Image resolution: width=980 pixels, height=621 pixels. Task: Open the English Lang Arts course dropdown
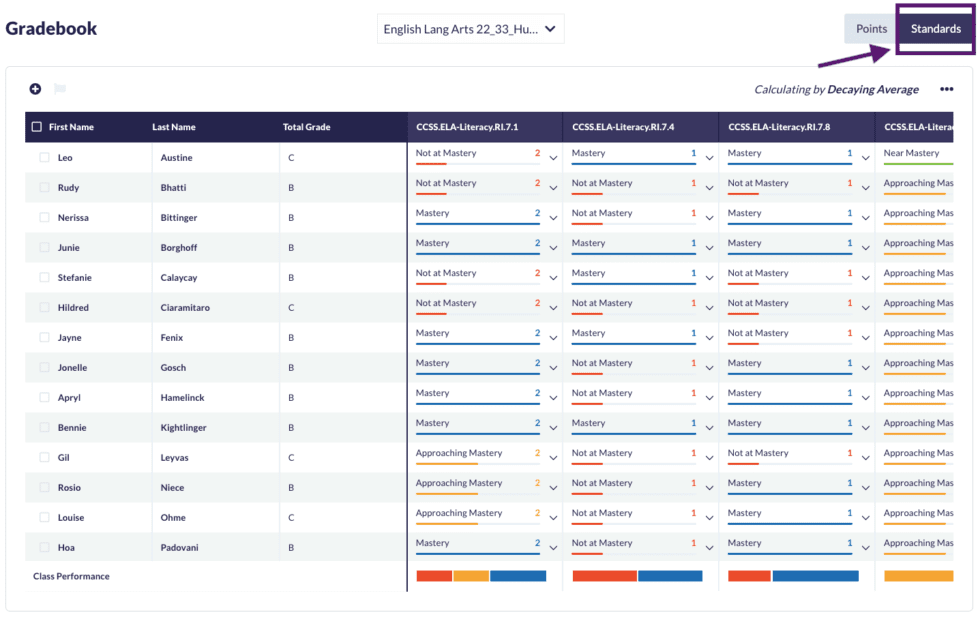[470, 29]
